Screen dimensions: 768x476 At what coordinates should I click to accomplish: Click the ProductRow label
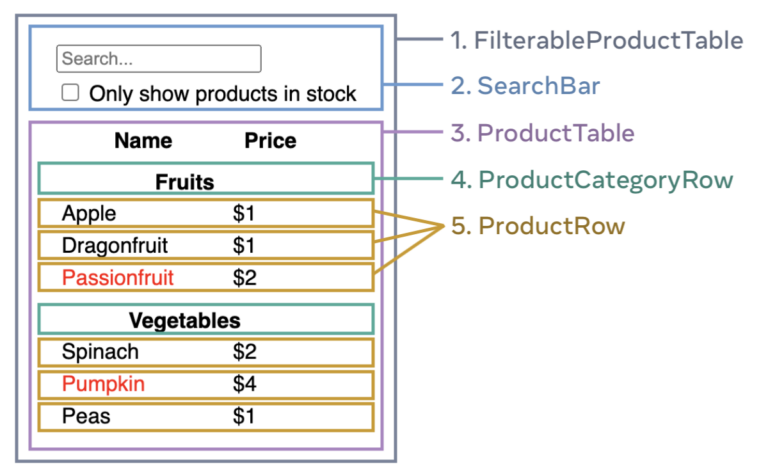[x=538, y=226]
